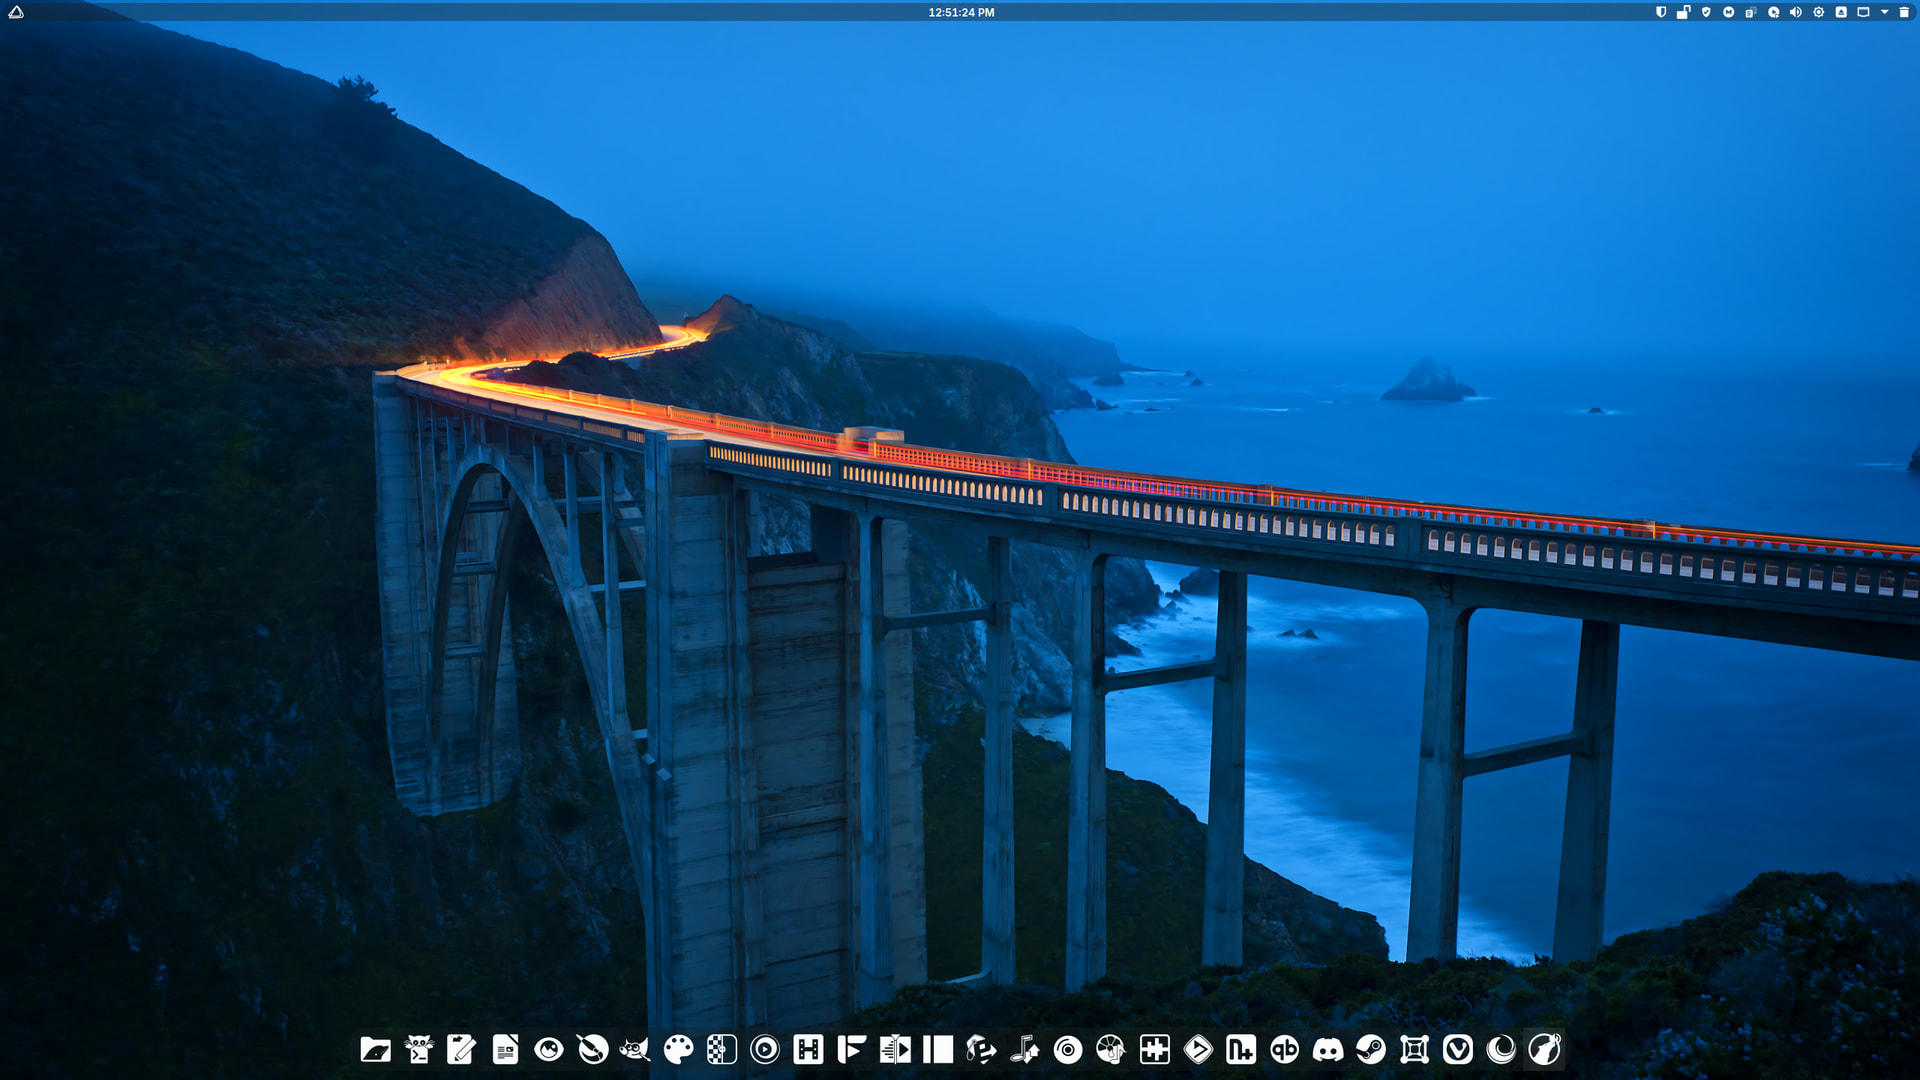Viewport: 1920px width, 1080px height.
Task: Open the Dolphin file manager dock icon
Action: coord(376,1049)
